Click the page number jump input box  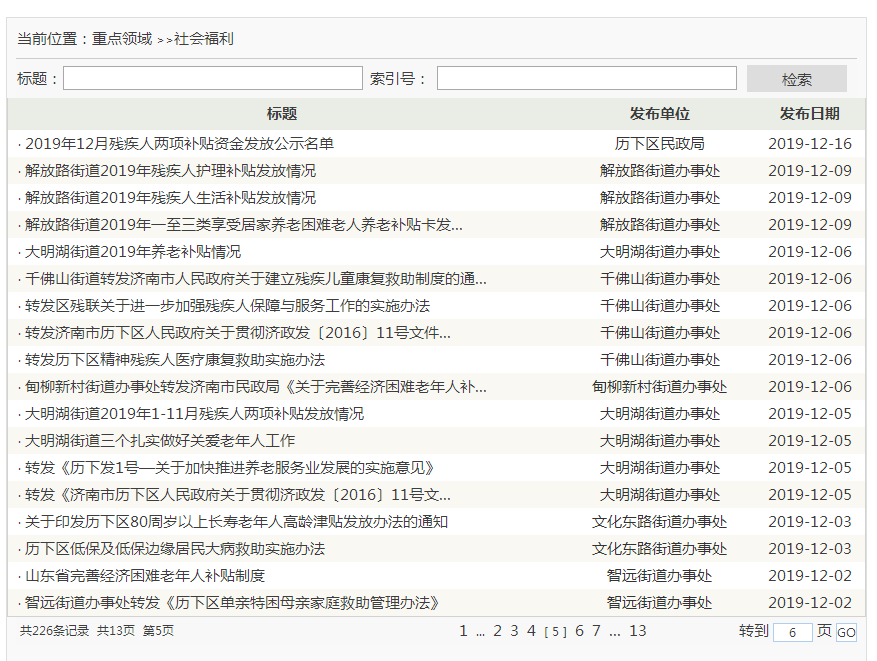(x=793, y=632)
